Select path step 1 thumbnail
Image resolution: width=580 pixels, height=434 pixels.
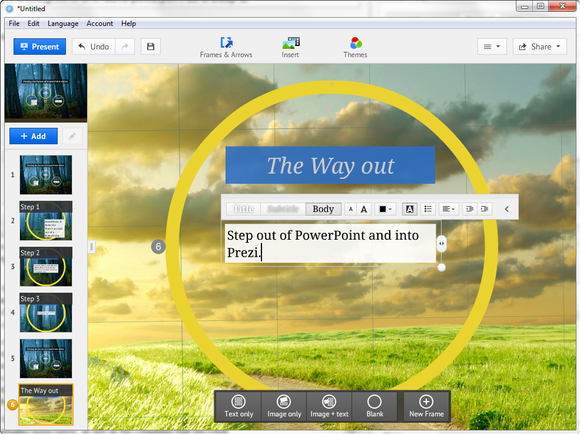coord(46,175)
